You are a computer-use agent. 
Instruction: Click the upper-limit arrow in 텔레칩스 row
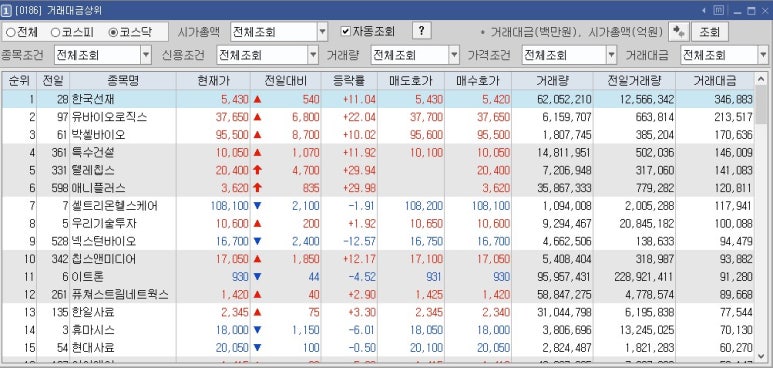click(257, 170)
